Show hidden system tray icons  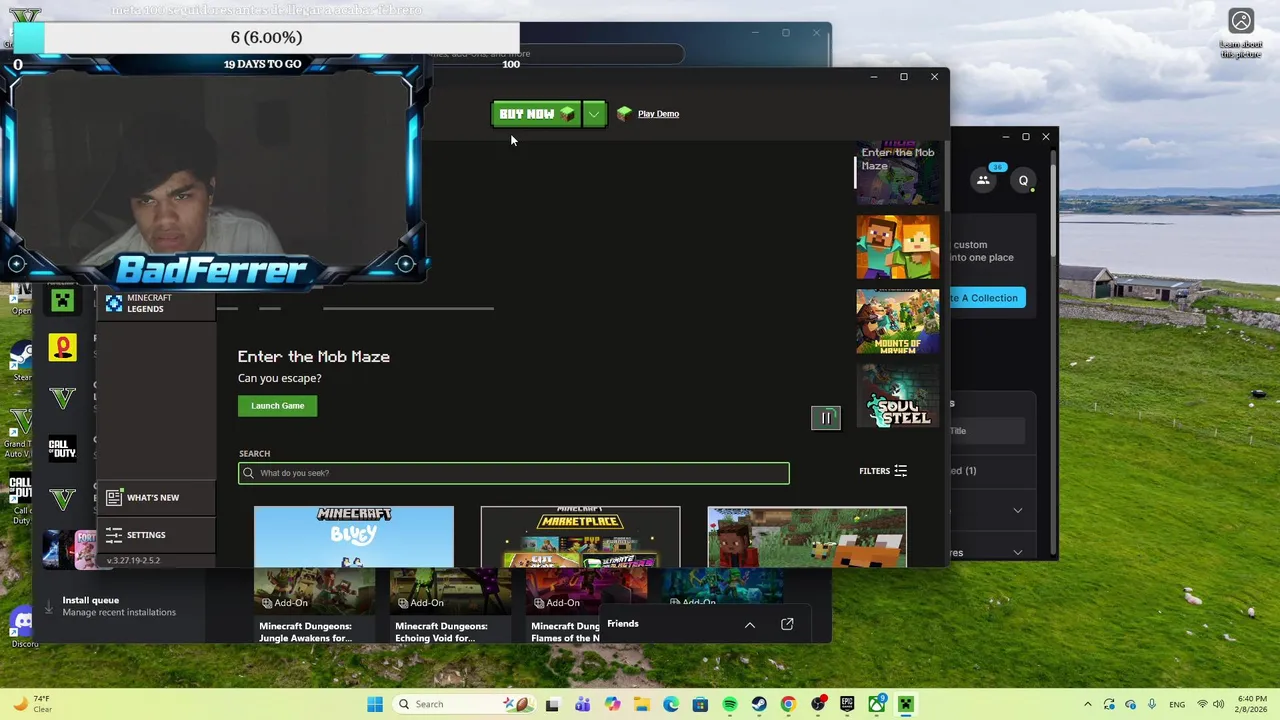pyautogui.click(x=1087, y=704)
